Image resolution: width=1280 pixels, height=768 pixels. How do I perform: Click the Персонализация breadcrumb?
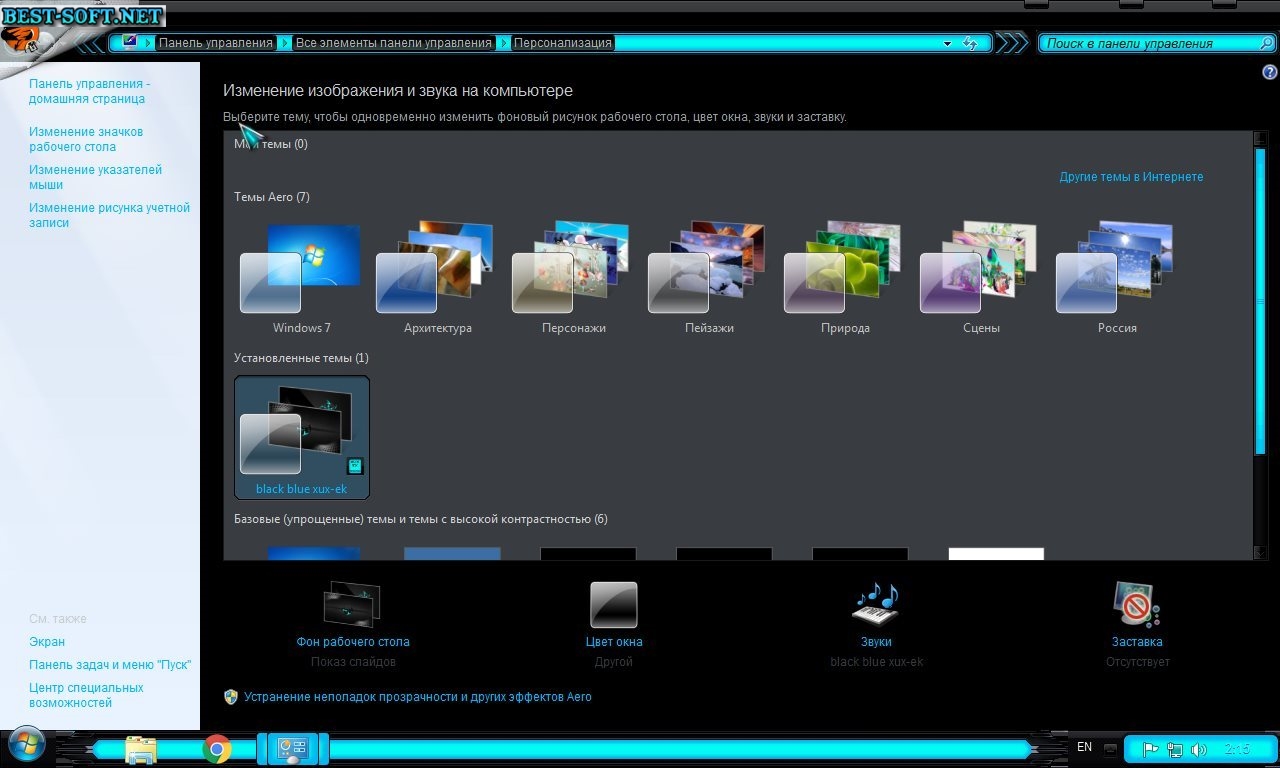click(562, 43)
